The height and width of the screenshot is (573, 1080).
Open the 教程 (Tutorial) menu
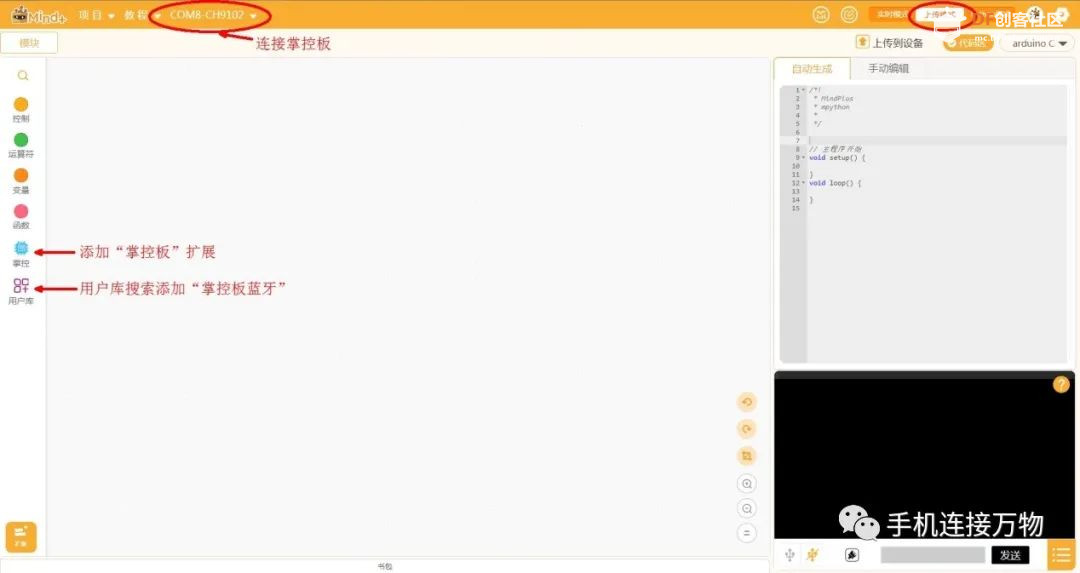[142, 15]
